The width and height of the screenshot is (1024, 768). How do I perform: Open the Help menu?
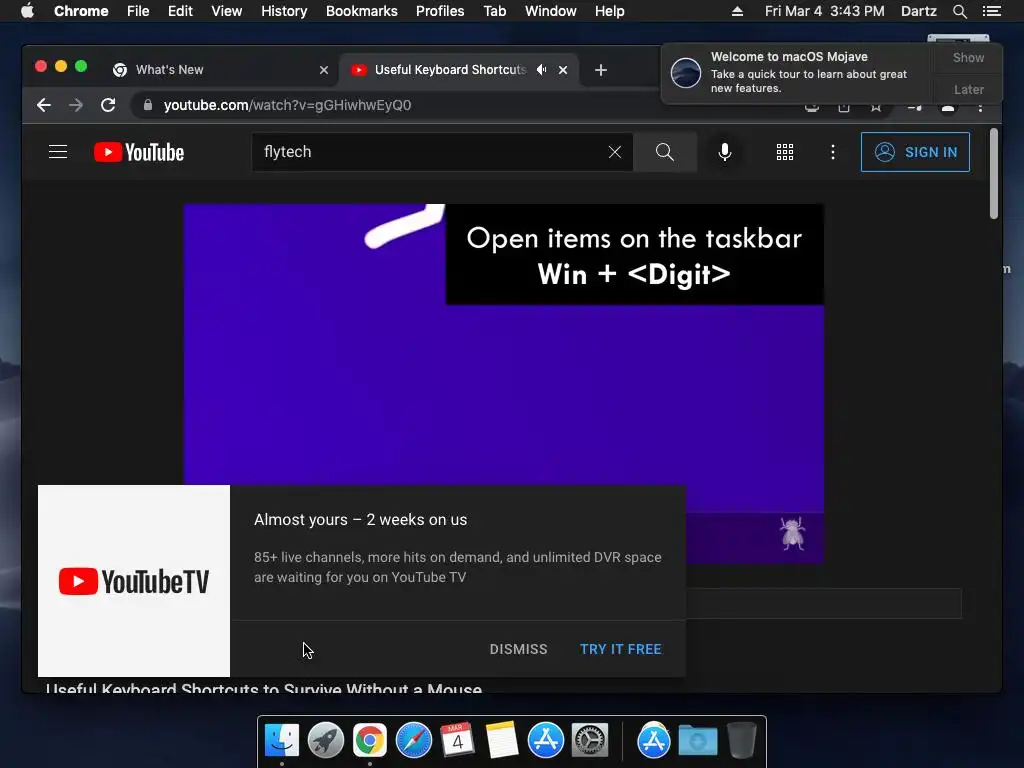click(x=609, y=11)
